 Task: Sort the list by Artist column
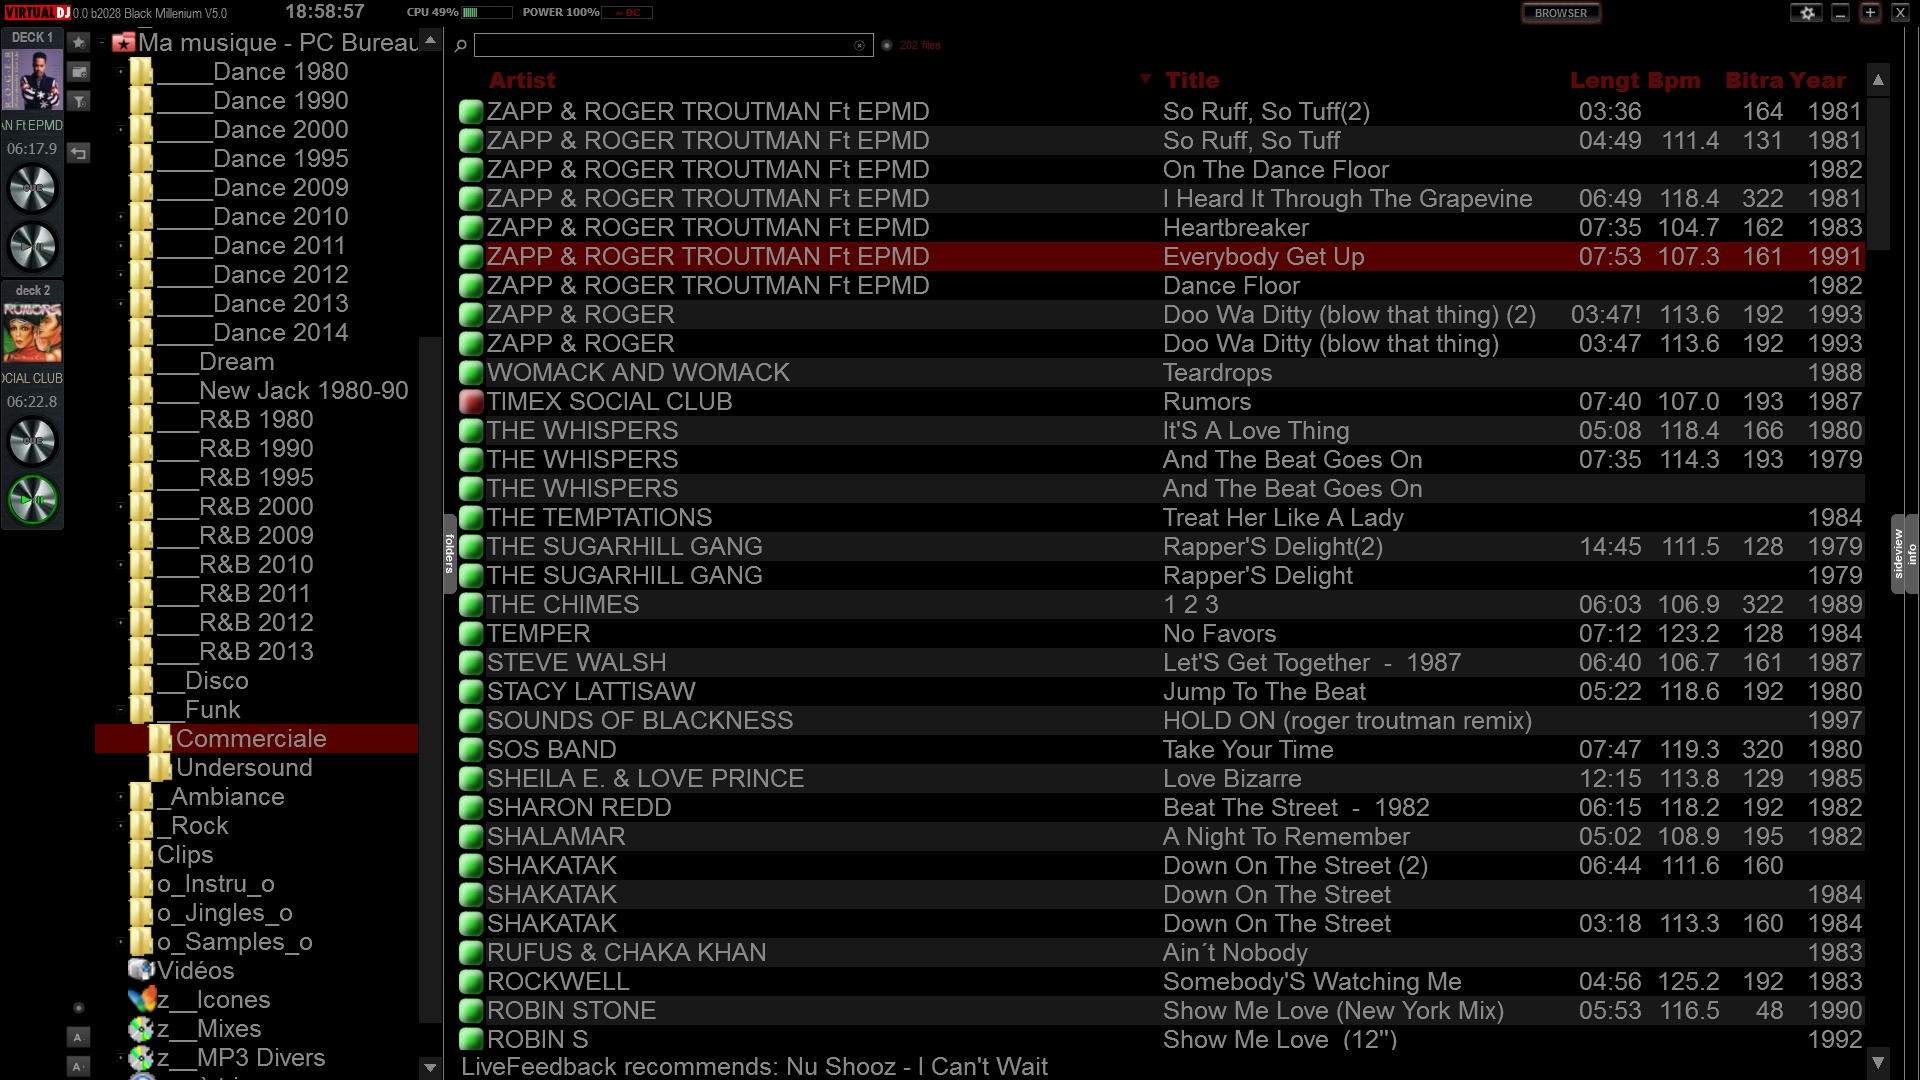click(522, 80)
